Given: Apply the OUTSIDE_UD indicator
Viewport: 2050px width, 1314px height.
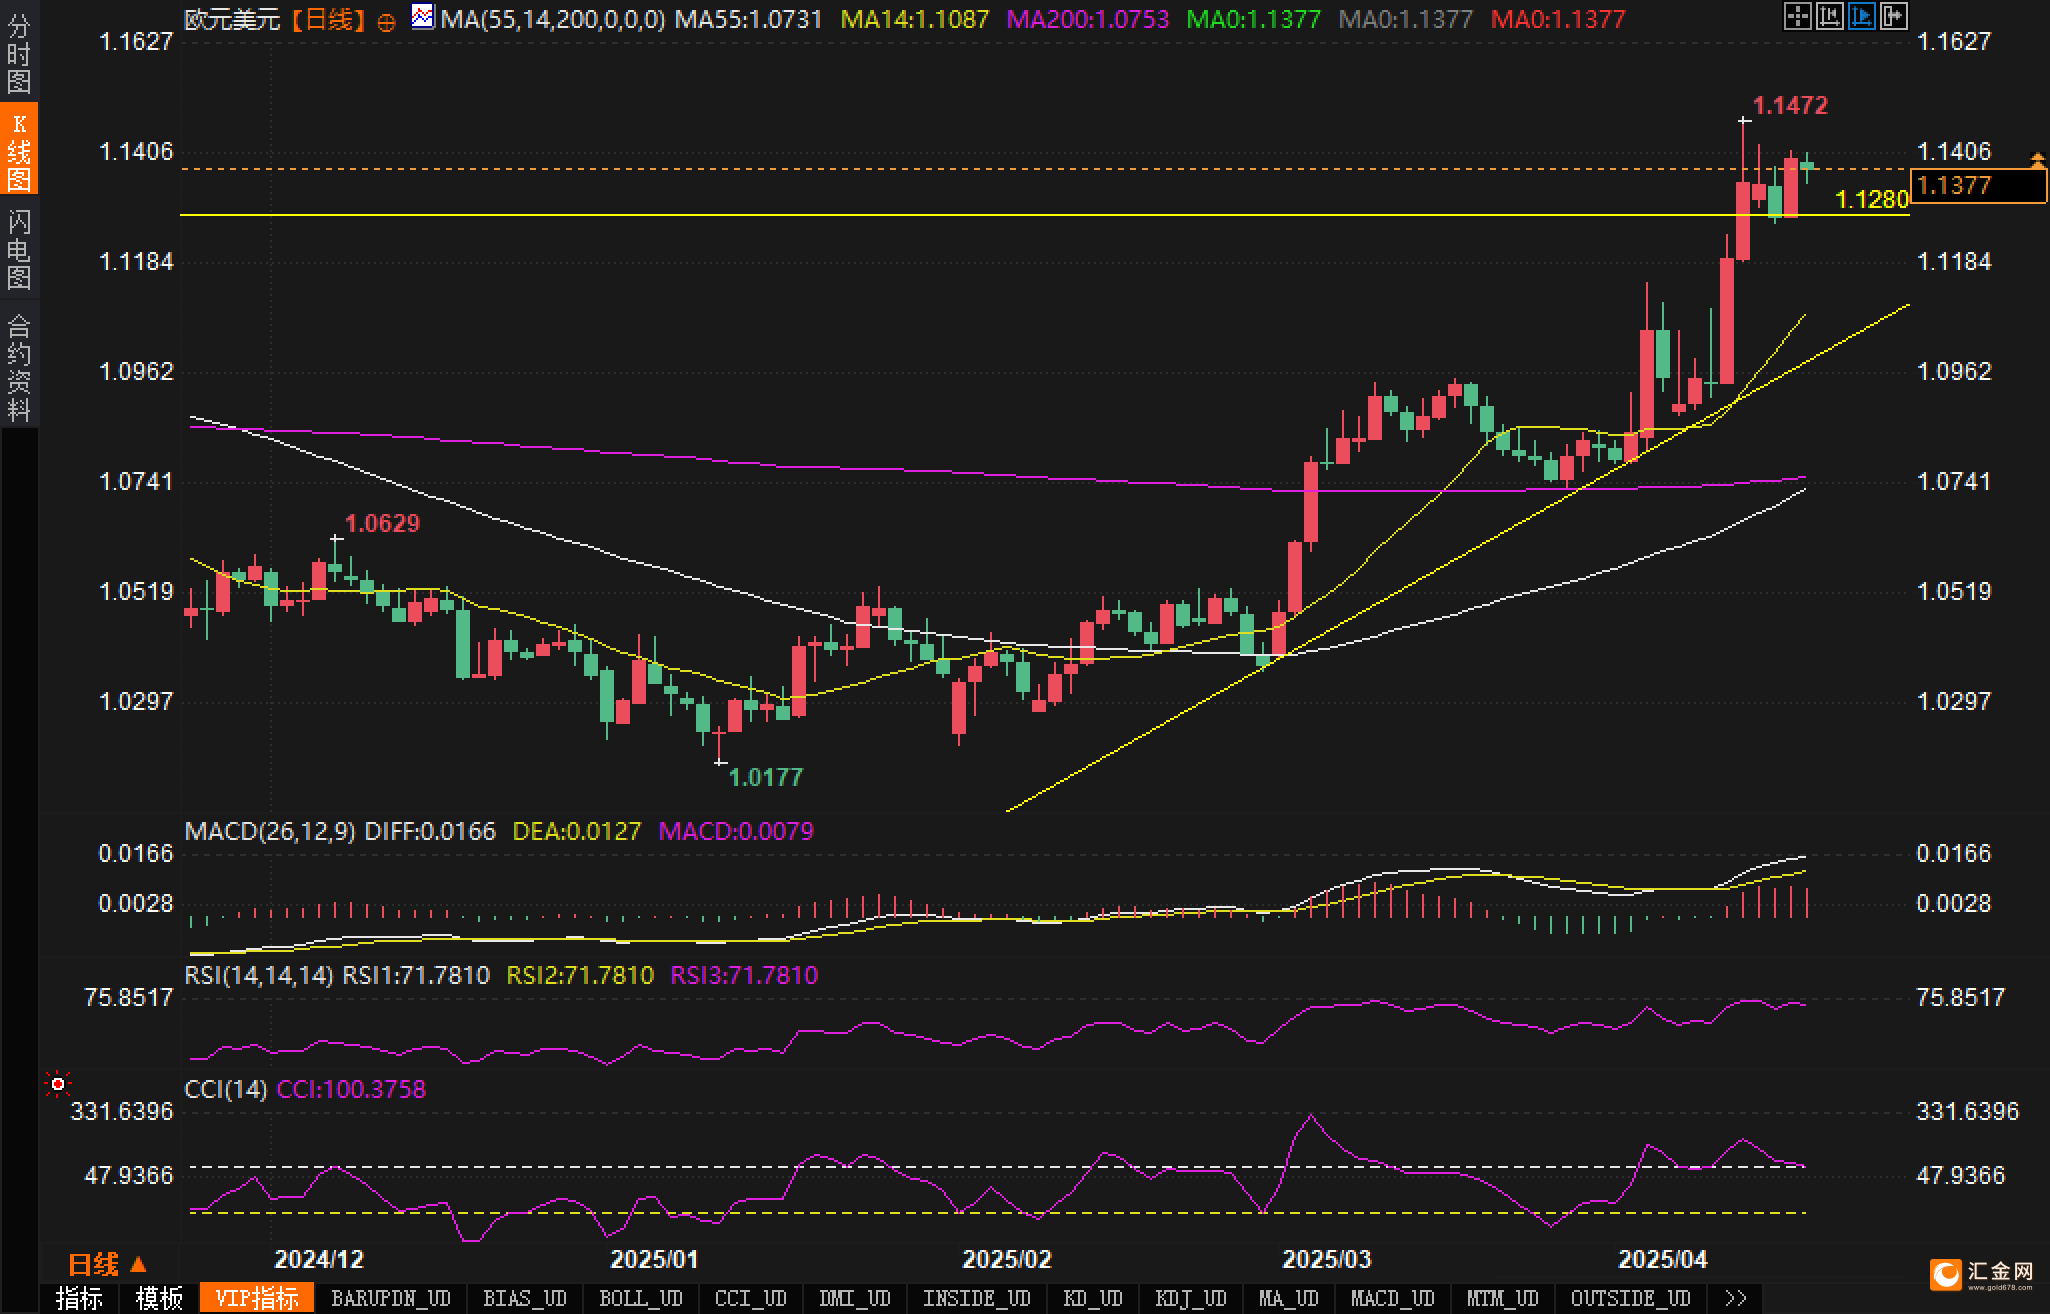Looking at the screenshot, I should click(x=1630, y=1298).
